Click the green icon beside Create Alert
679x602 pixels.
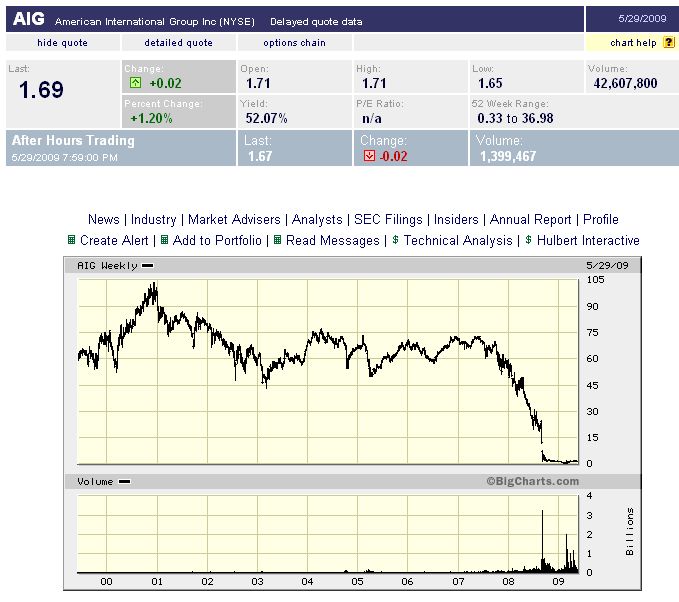[72, 240]
